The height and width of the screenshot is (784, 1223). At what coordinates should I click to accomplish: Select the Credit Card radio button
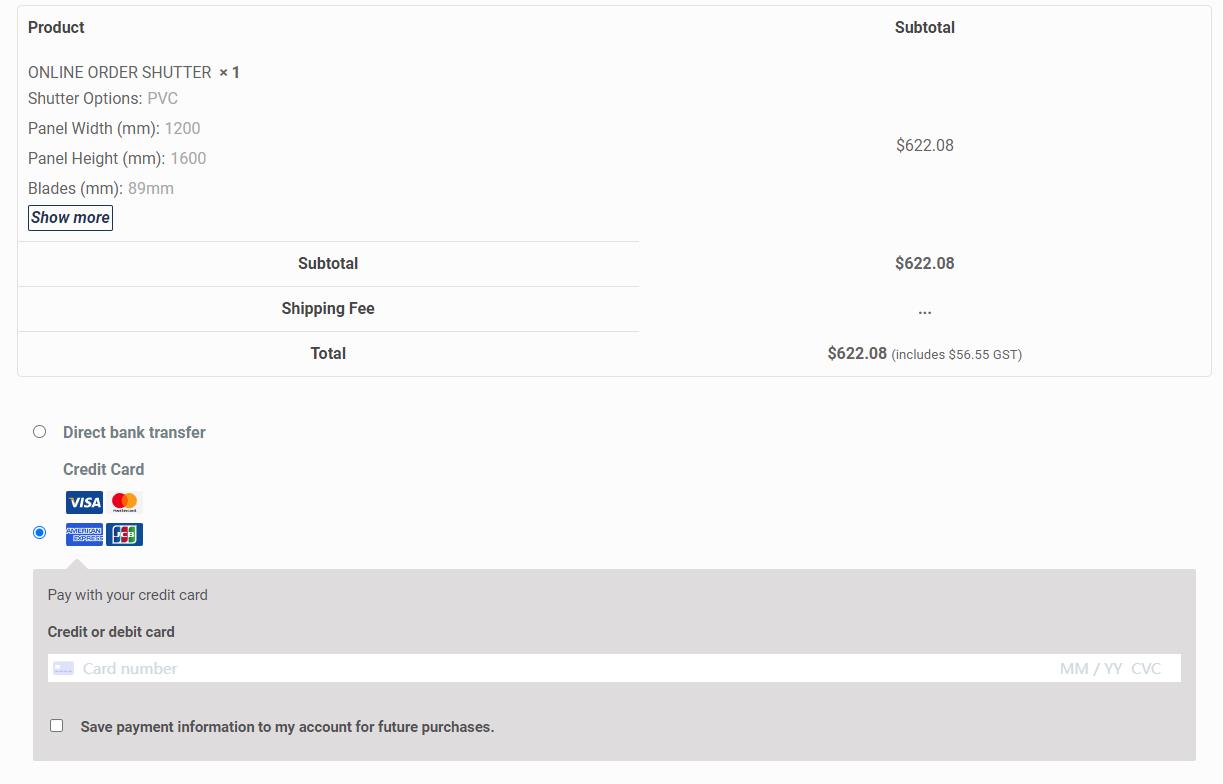pyautogui.click(x=40, y=532)
